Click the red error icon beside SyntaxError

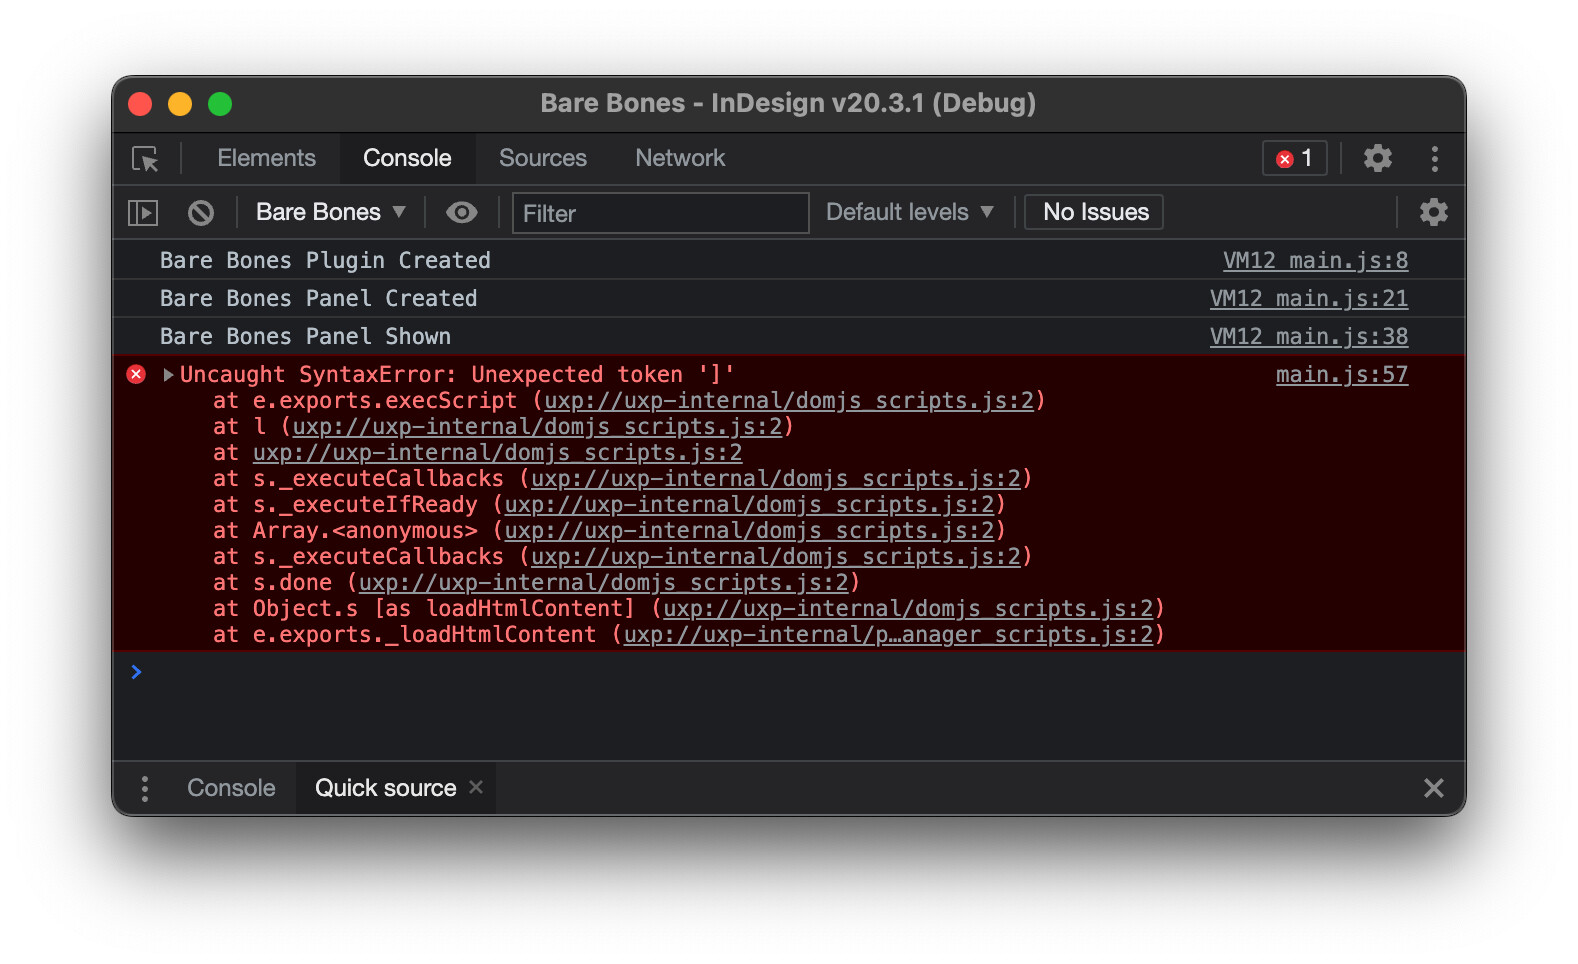[x=137, y=374]
